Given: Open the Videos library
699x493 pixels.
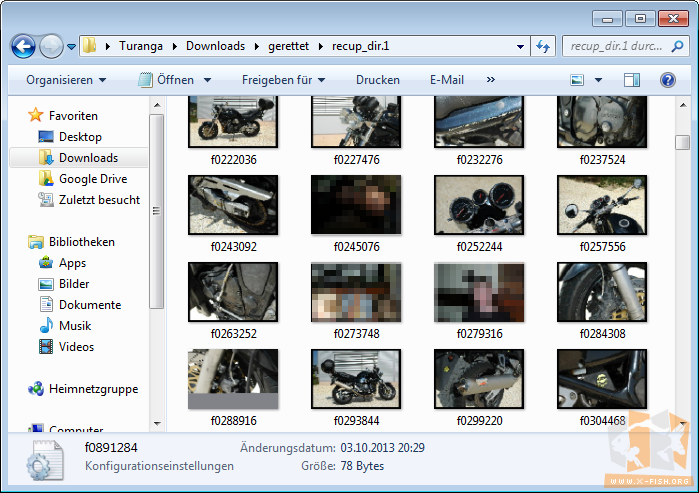Looking at the screenshot, I should tap(66, 347).
